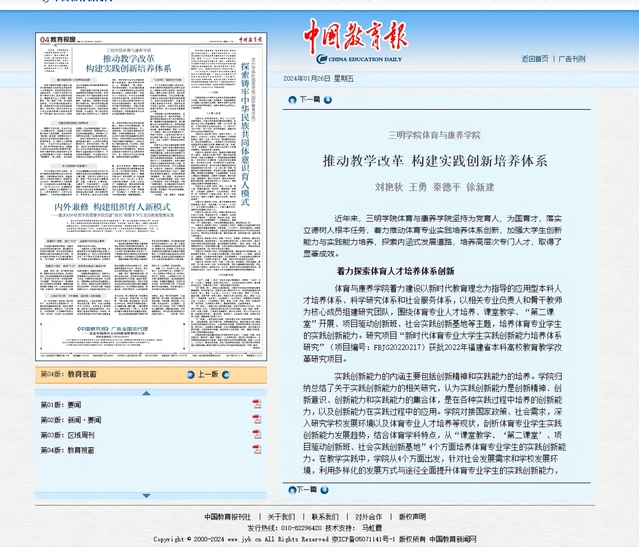Click 04 教育视窗 header in page thumbnail

[58, 39]
